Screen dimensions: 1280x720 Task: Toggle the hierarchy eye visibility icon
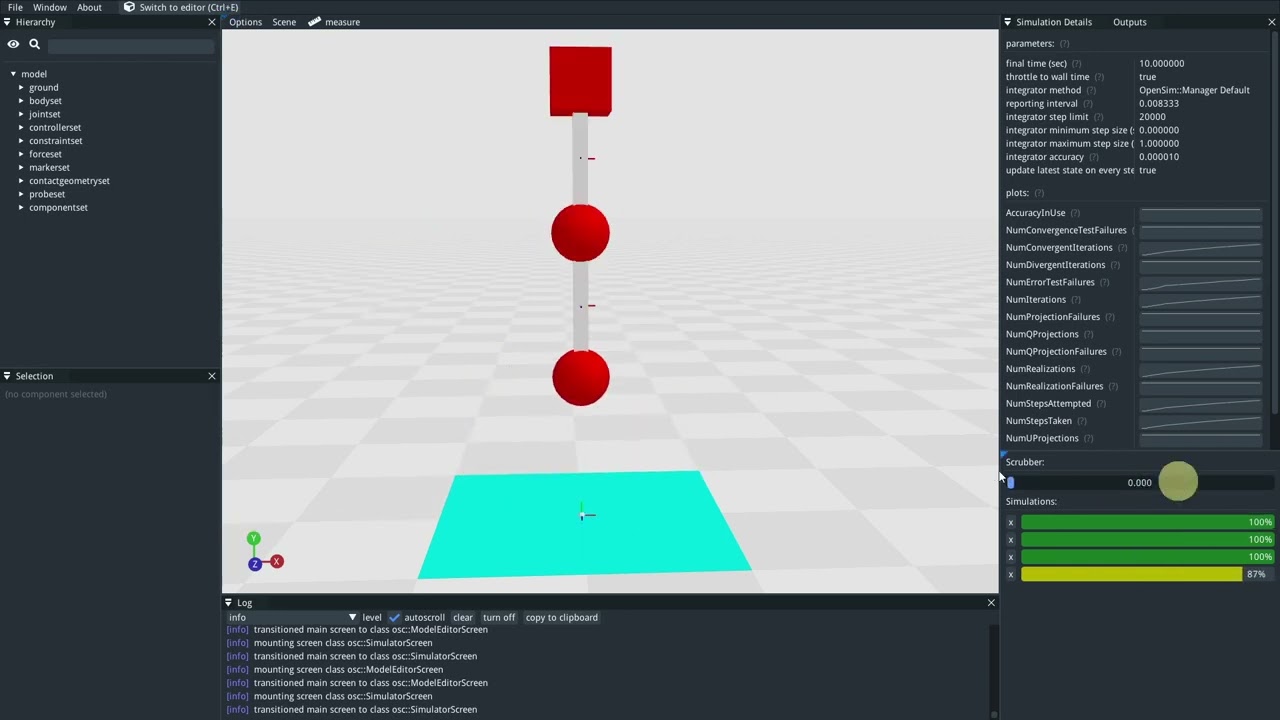click(x=13, y=44)
